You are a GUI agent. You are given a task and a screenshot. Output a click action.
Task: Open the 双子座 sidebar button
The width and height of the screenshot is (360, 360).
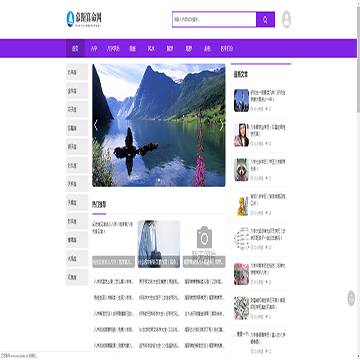click(x=77, y=109)
